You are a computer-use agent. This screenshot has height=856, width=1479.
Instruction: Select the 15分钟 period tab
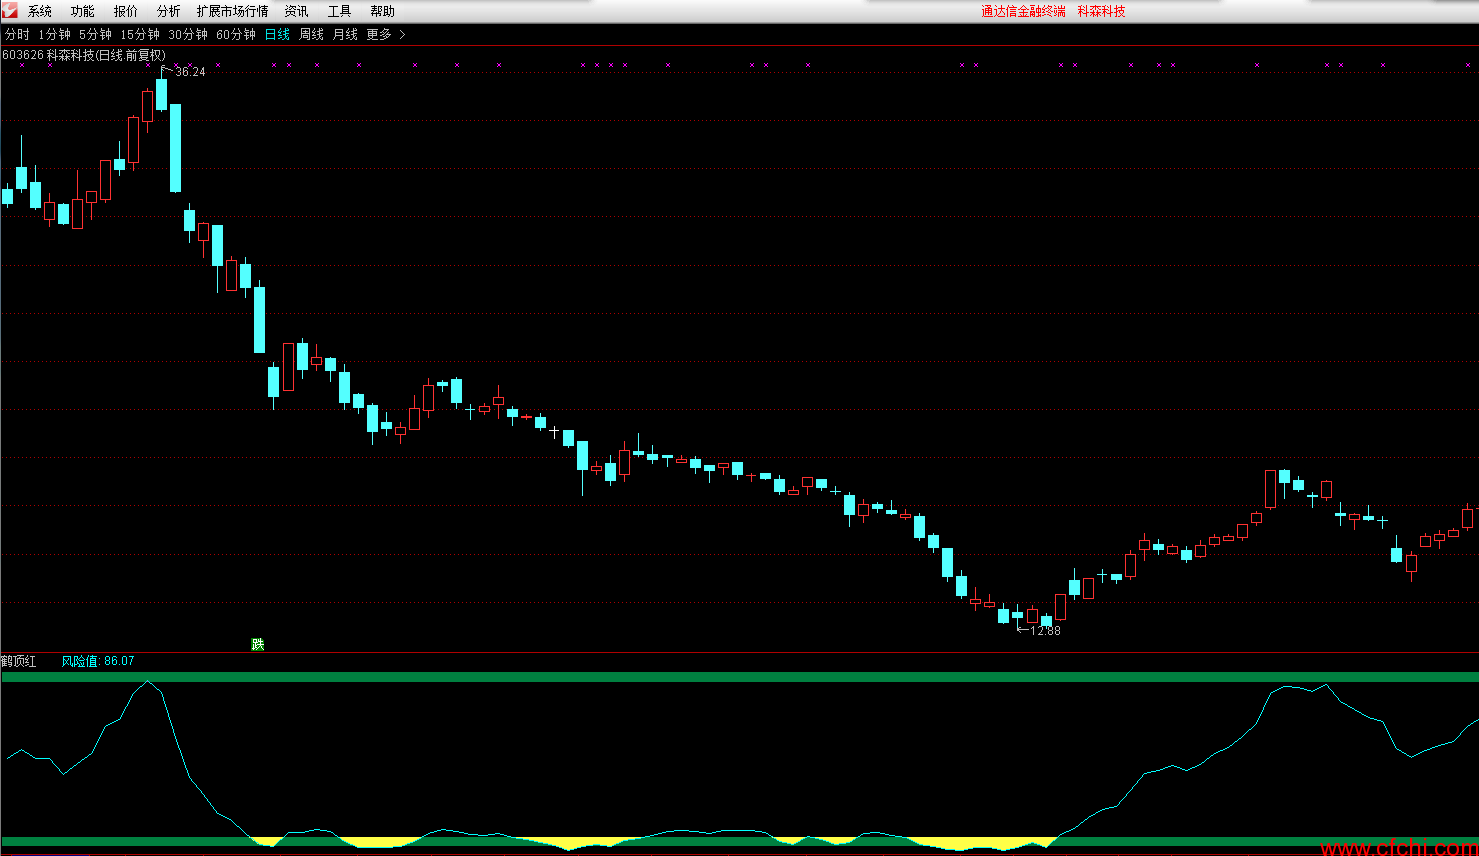pyautogui.click(x=140, y=34)
